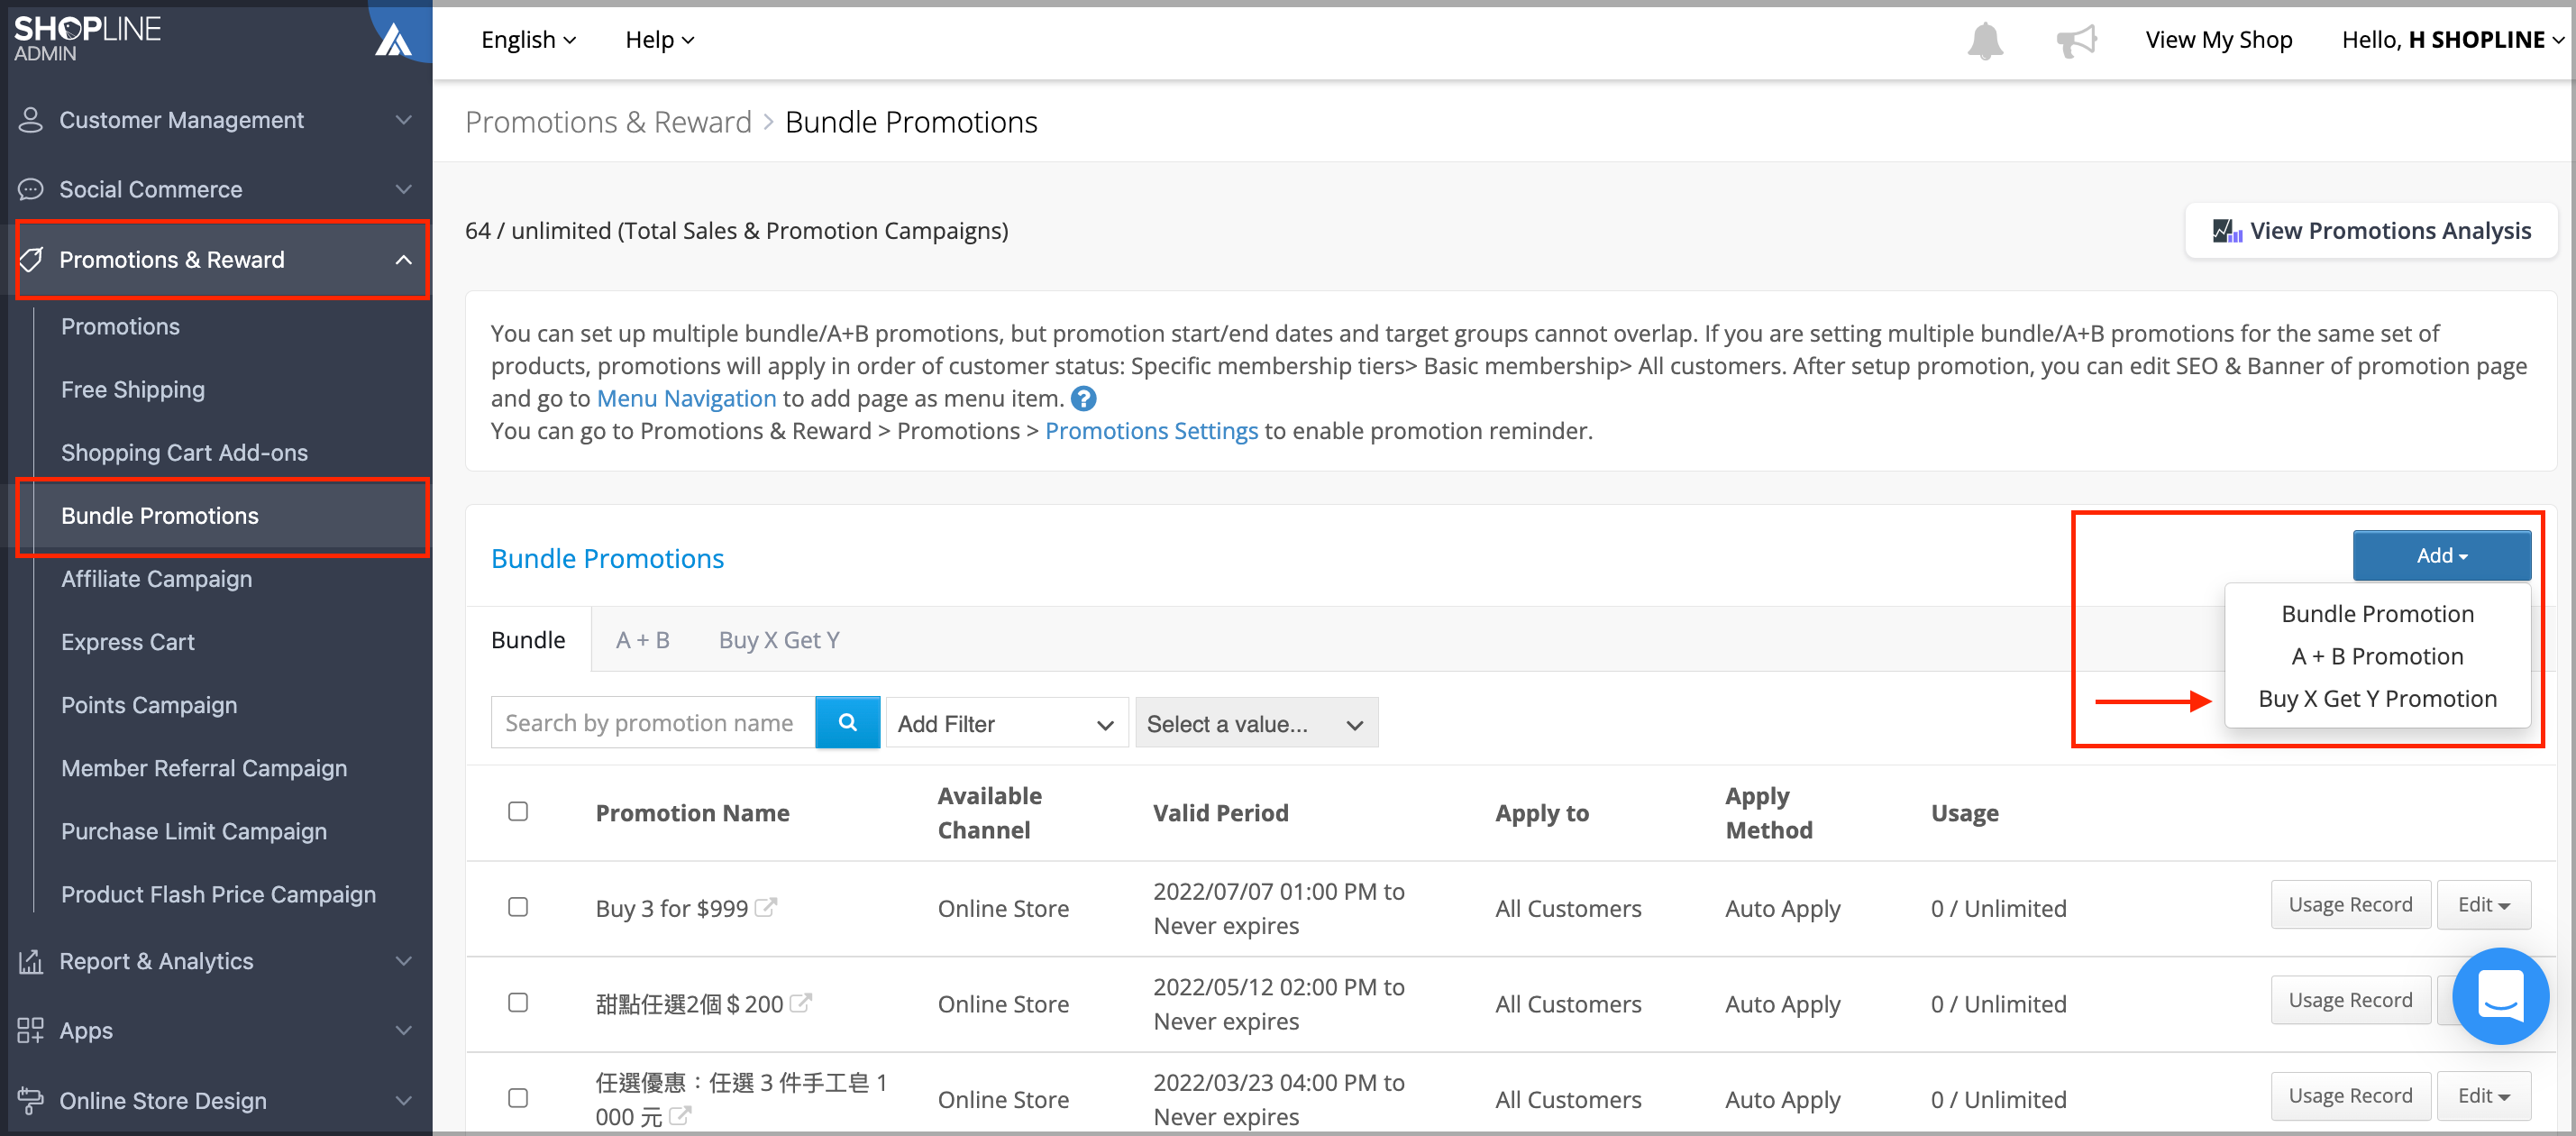This screenshot has width=2576, height=1136.
Task: Open Promotions in the sidebar
Action: 120,326
